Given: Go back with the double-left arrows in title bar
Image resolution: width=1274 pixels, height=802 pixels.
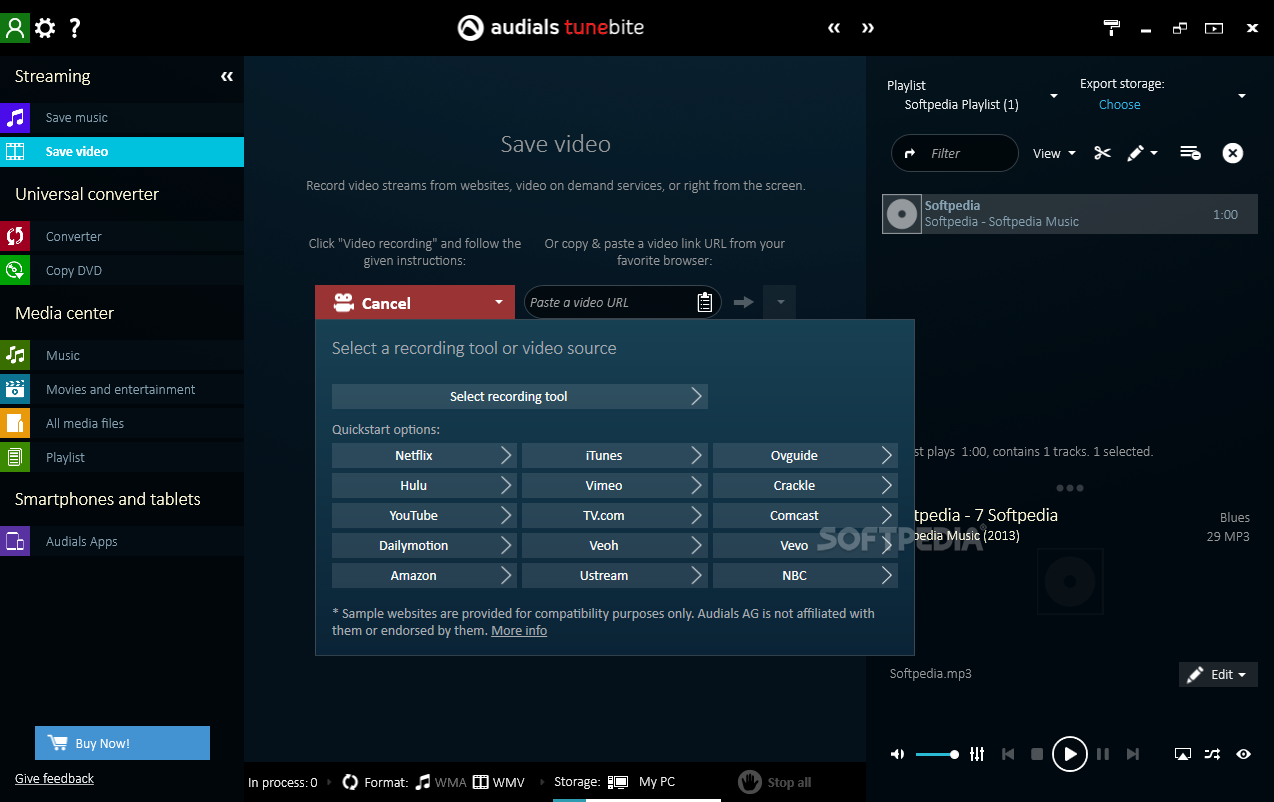Looking at the screenshot, I should tap(834, 28).
